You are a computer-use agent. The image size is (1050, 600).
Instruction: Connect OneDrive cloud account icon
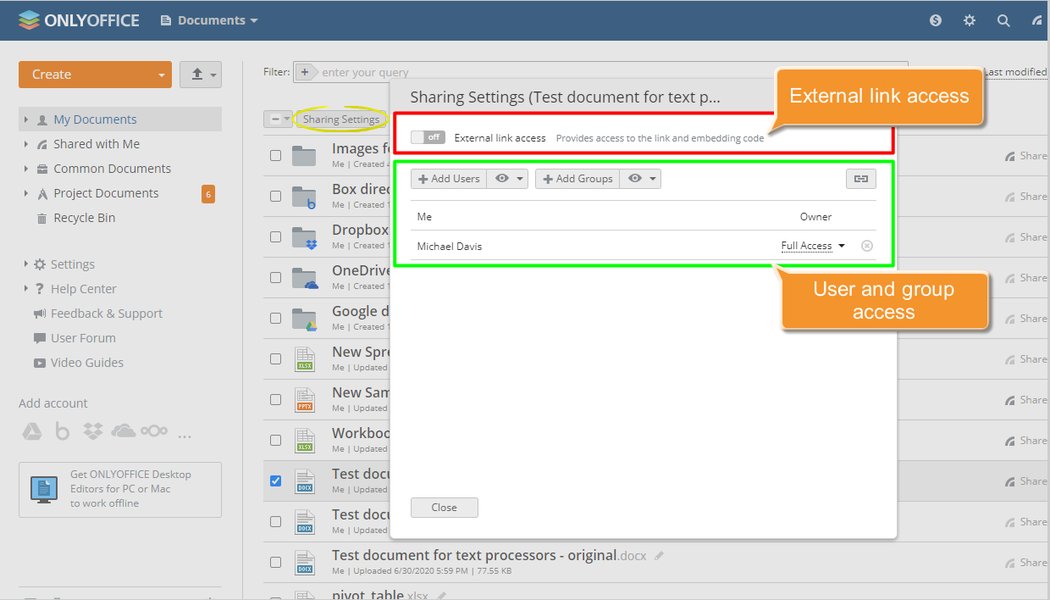click(123, 431)
